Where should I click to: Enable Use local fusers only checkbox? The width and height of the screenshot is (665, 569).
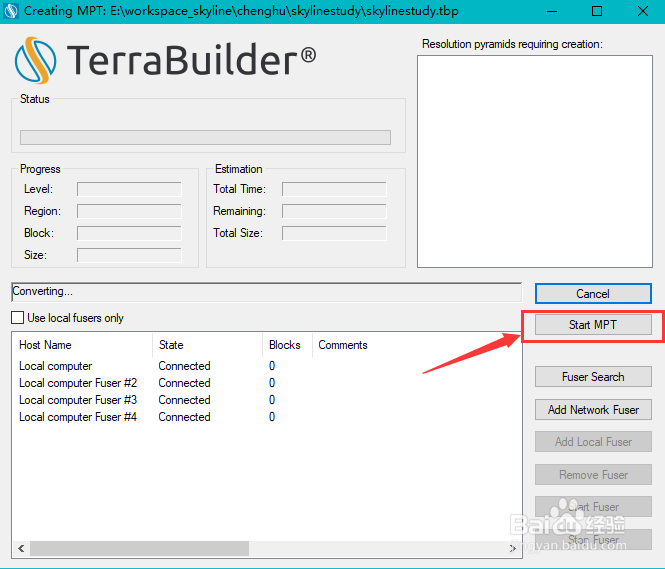point(17,318)
